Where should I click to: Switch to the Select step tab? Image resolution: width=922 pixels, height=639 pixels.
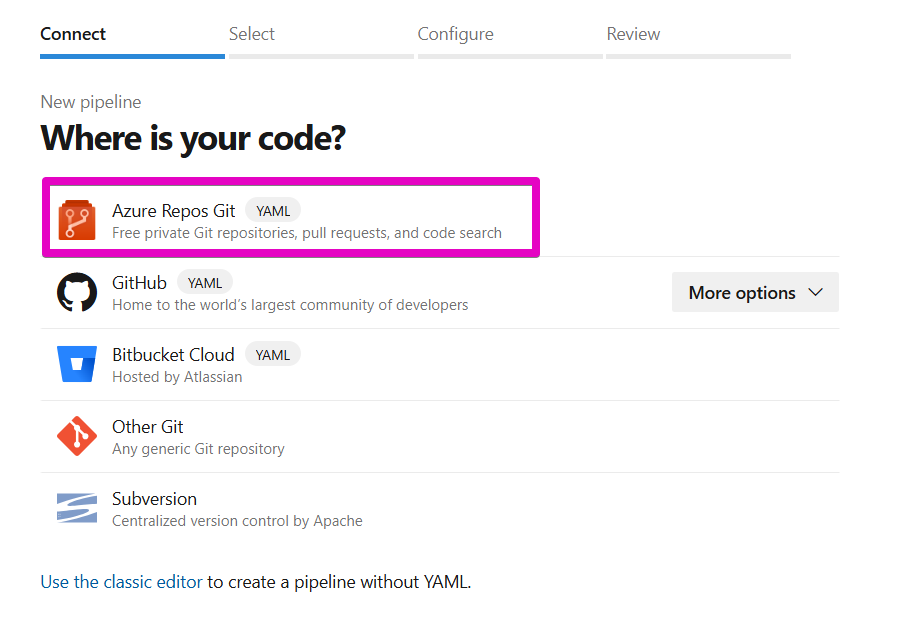[252, 34]
